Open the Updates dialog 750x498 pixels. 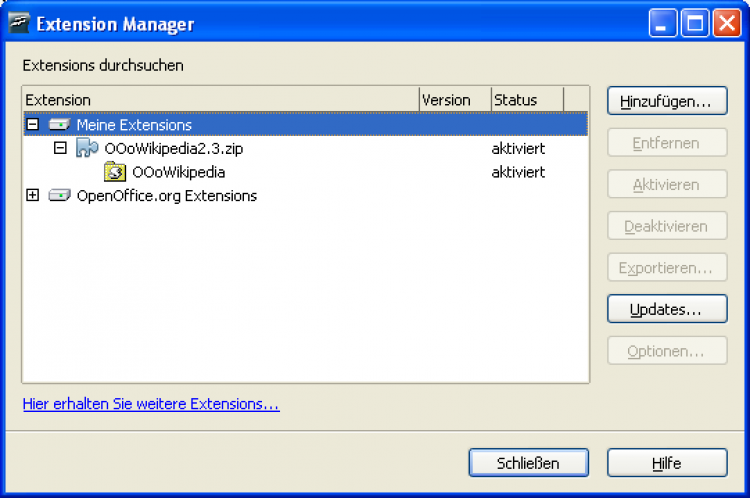click(666, 309)
